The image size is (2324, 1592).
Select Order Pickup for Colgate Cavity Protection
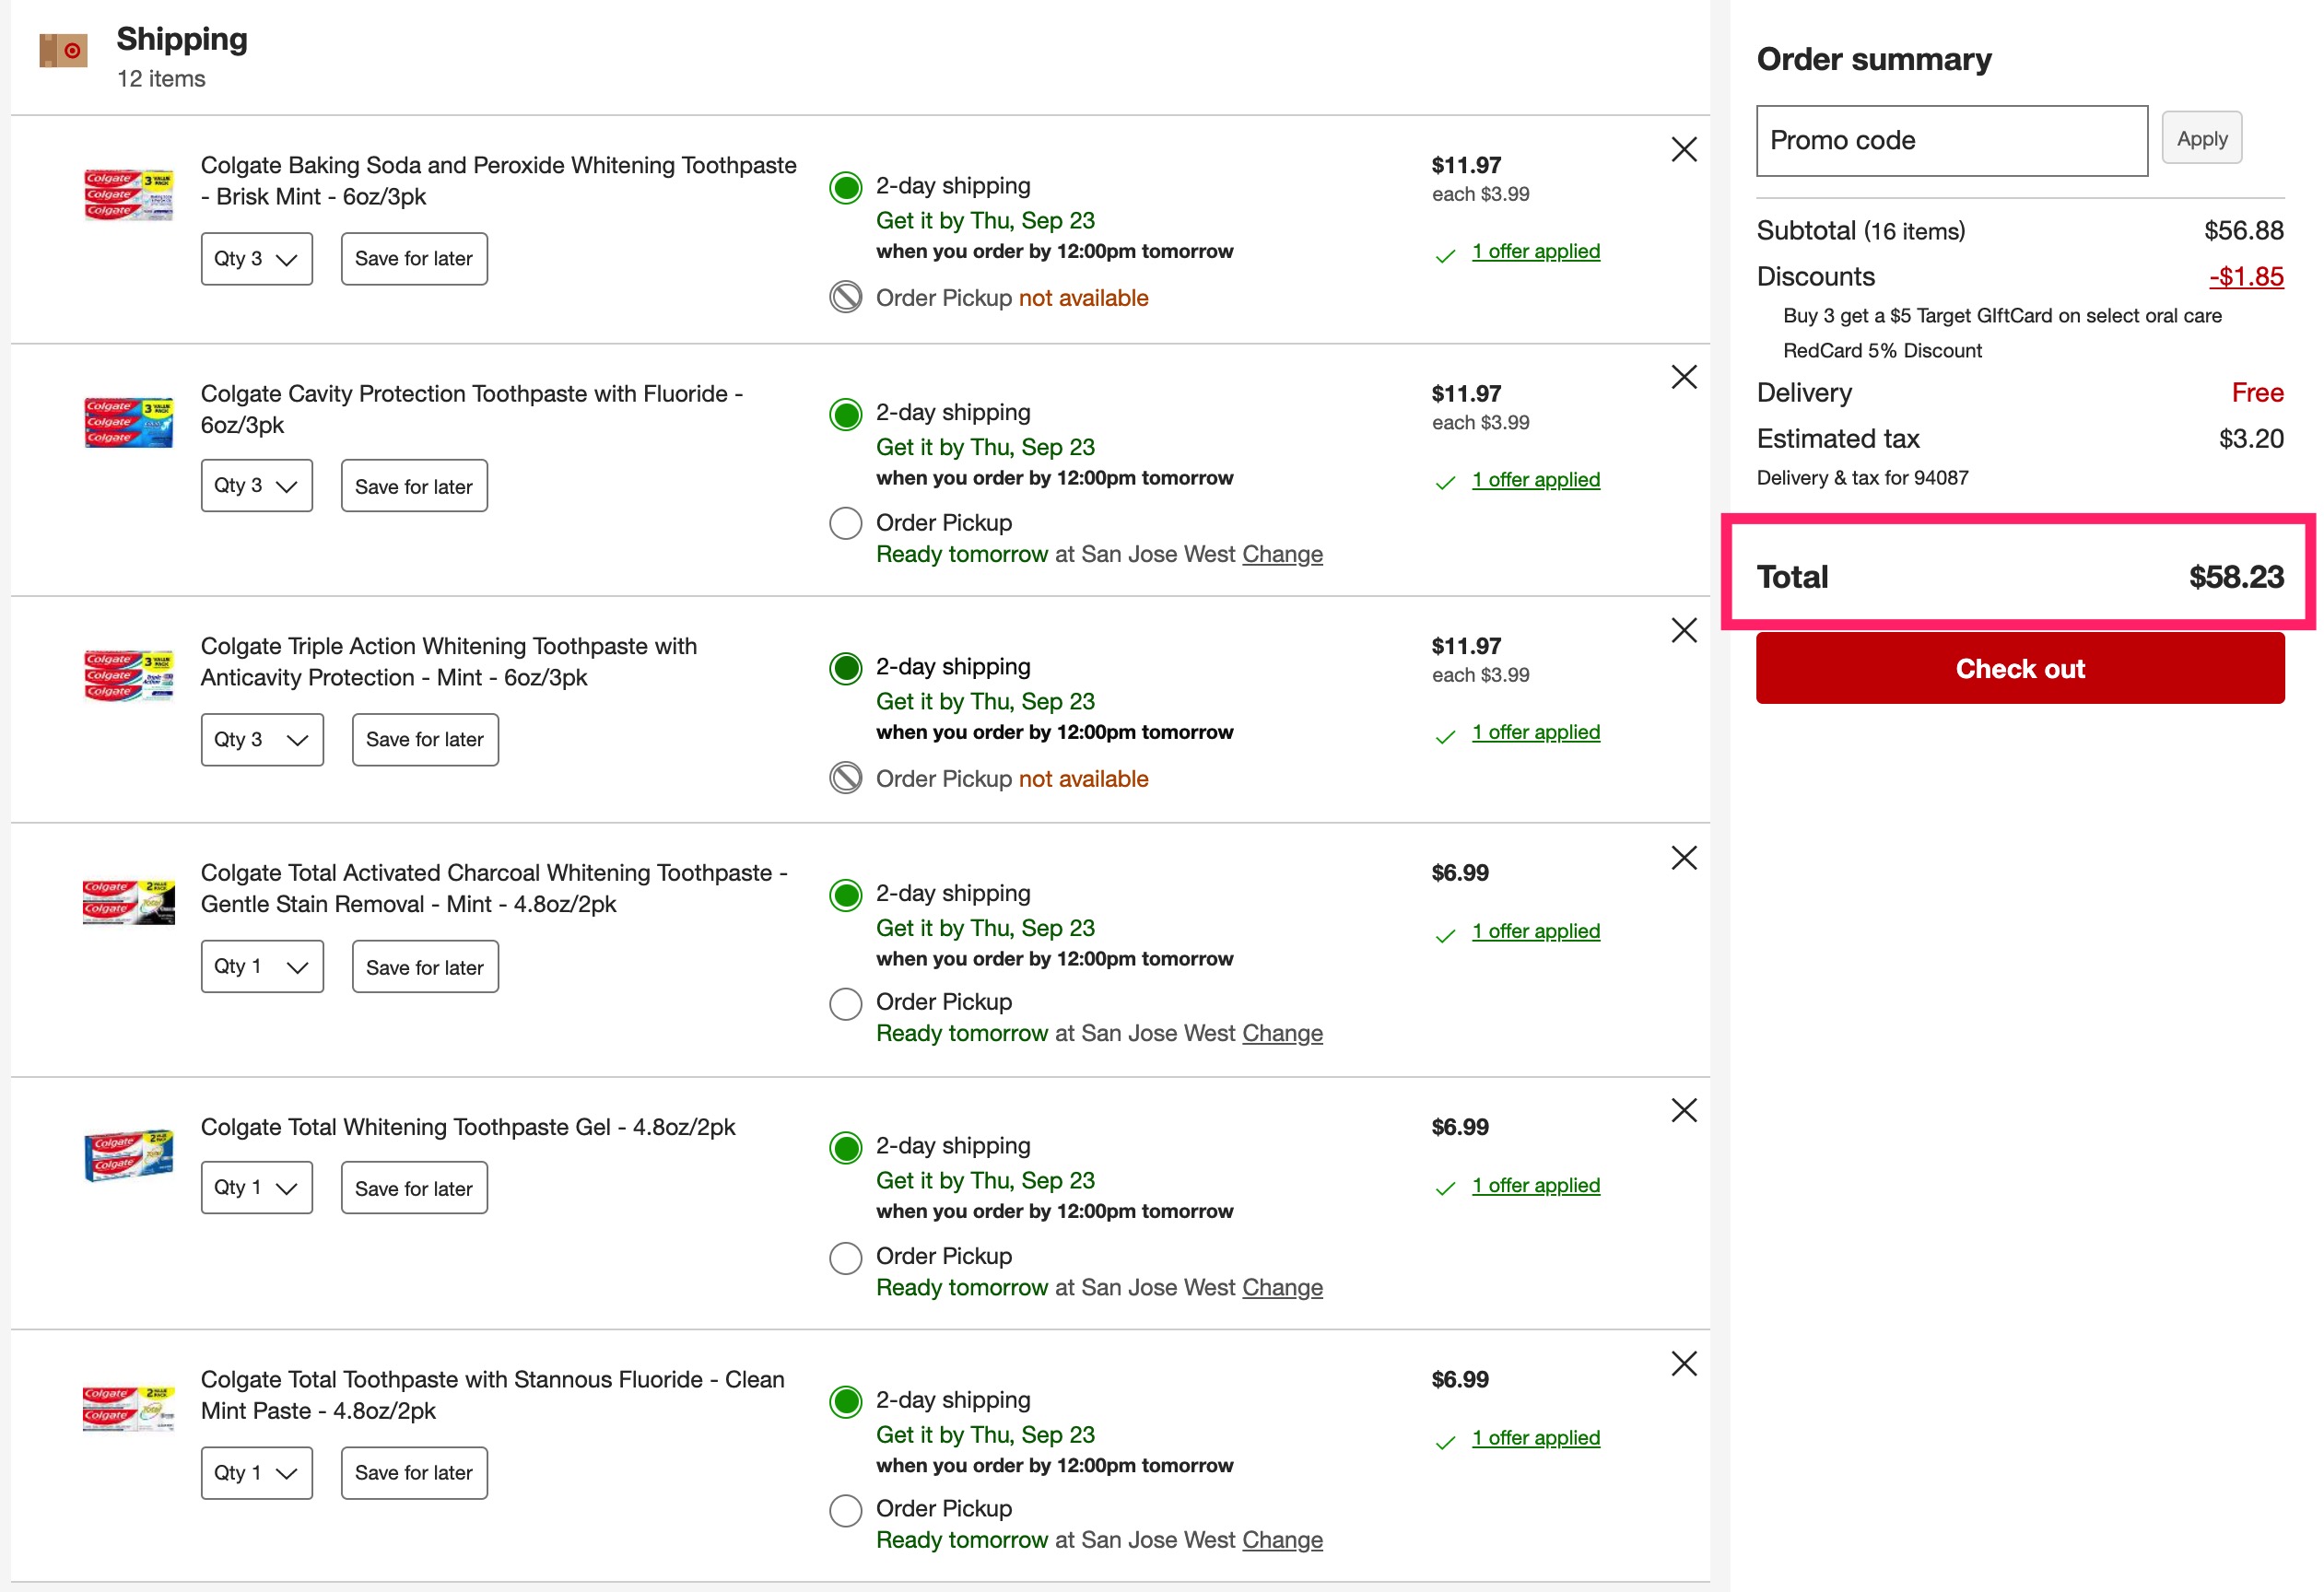coord(846,523)
